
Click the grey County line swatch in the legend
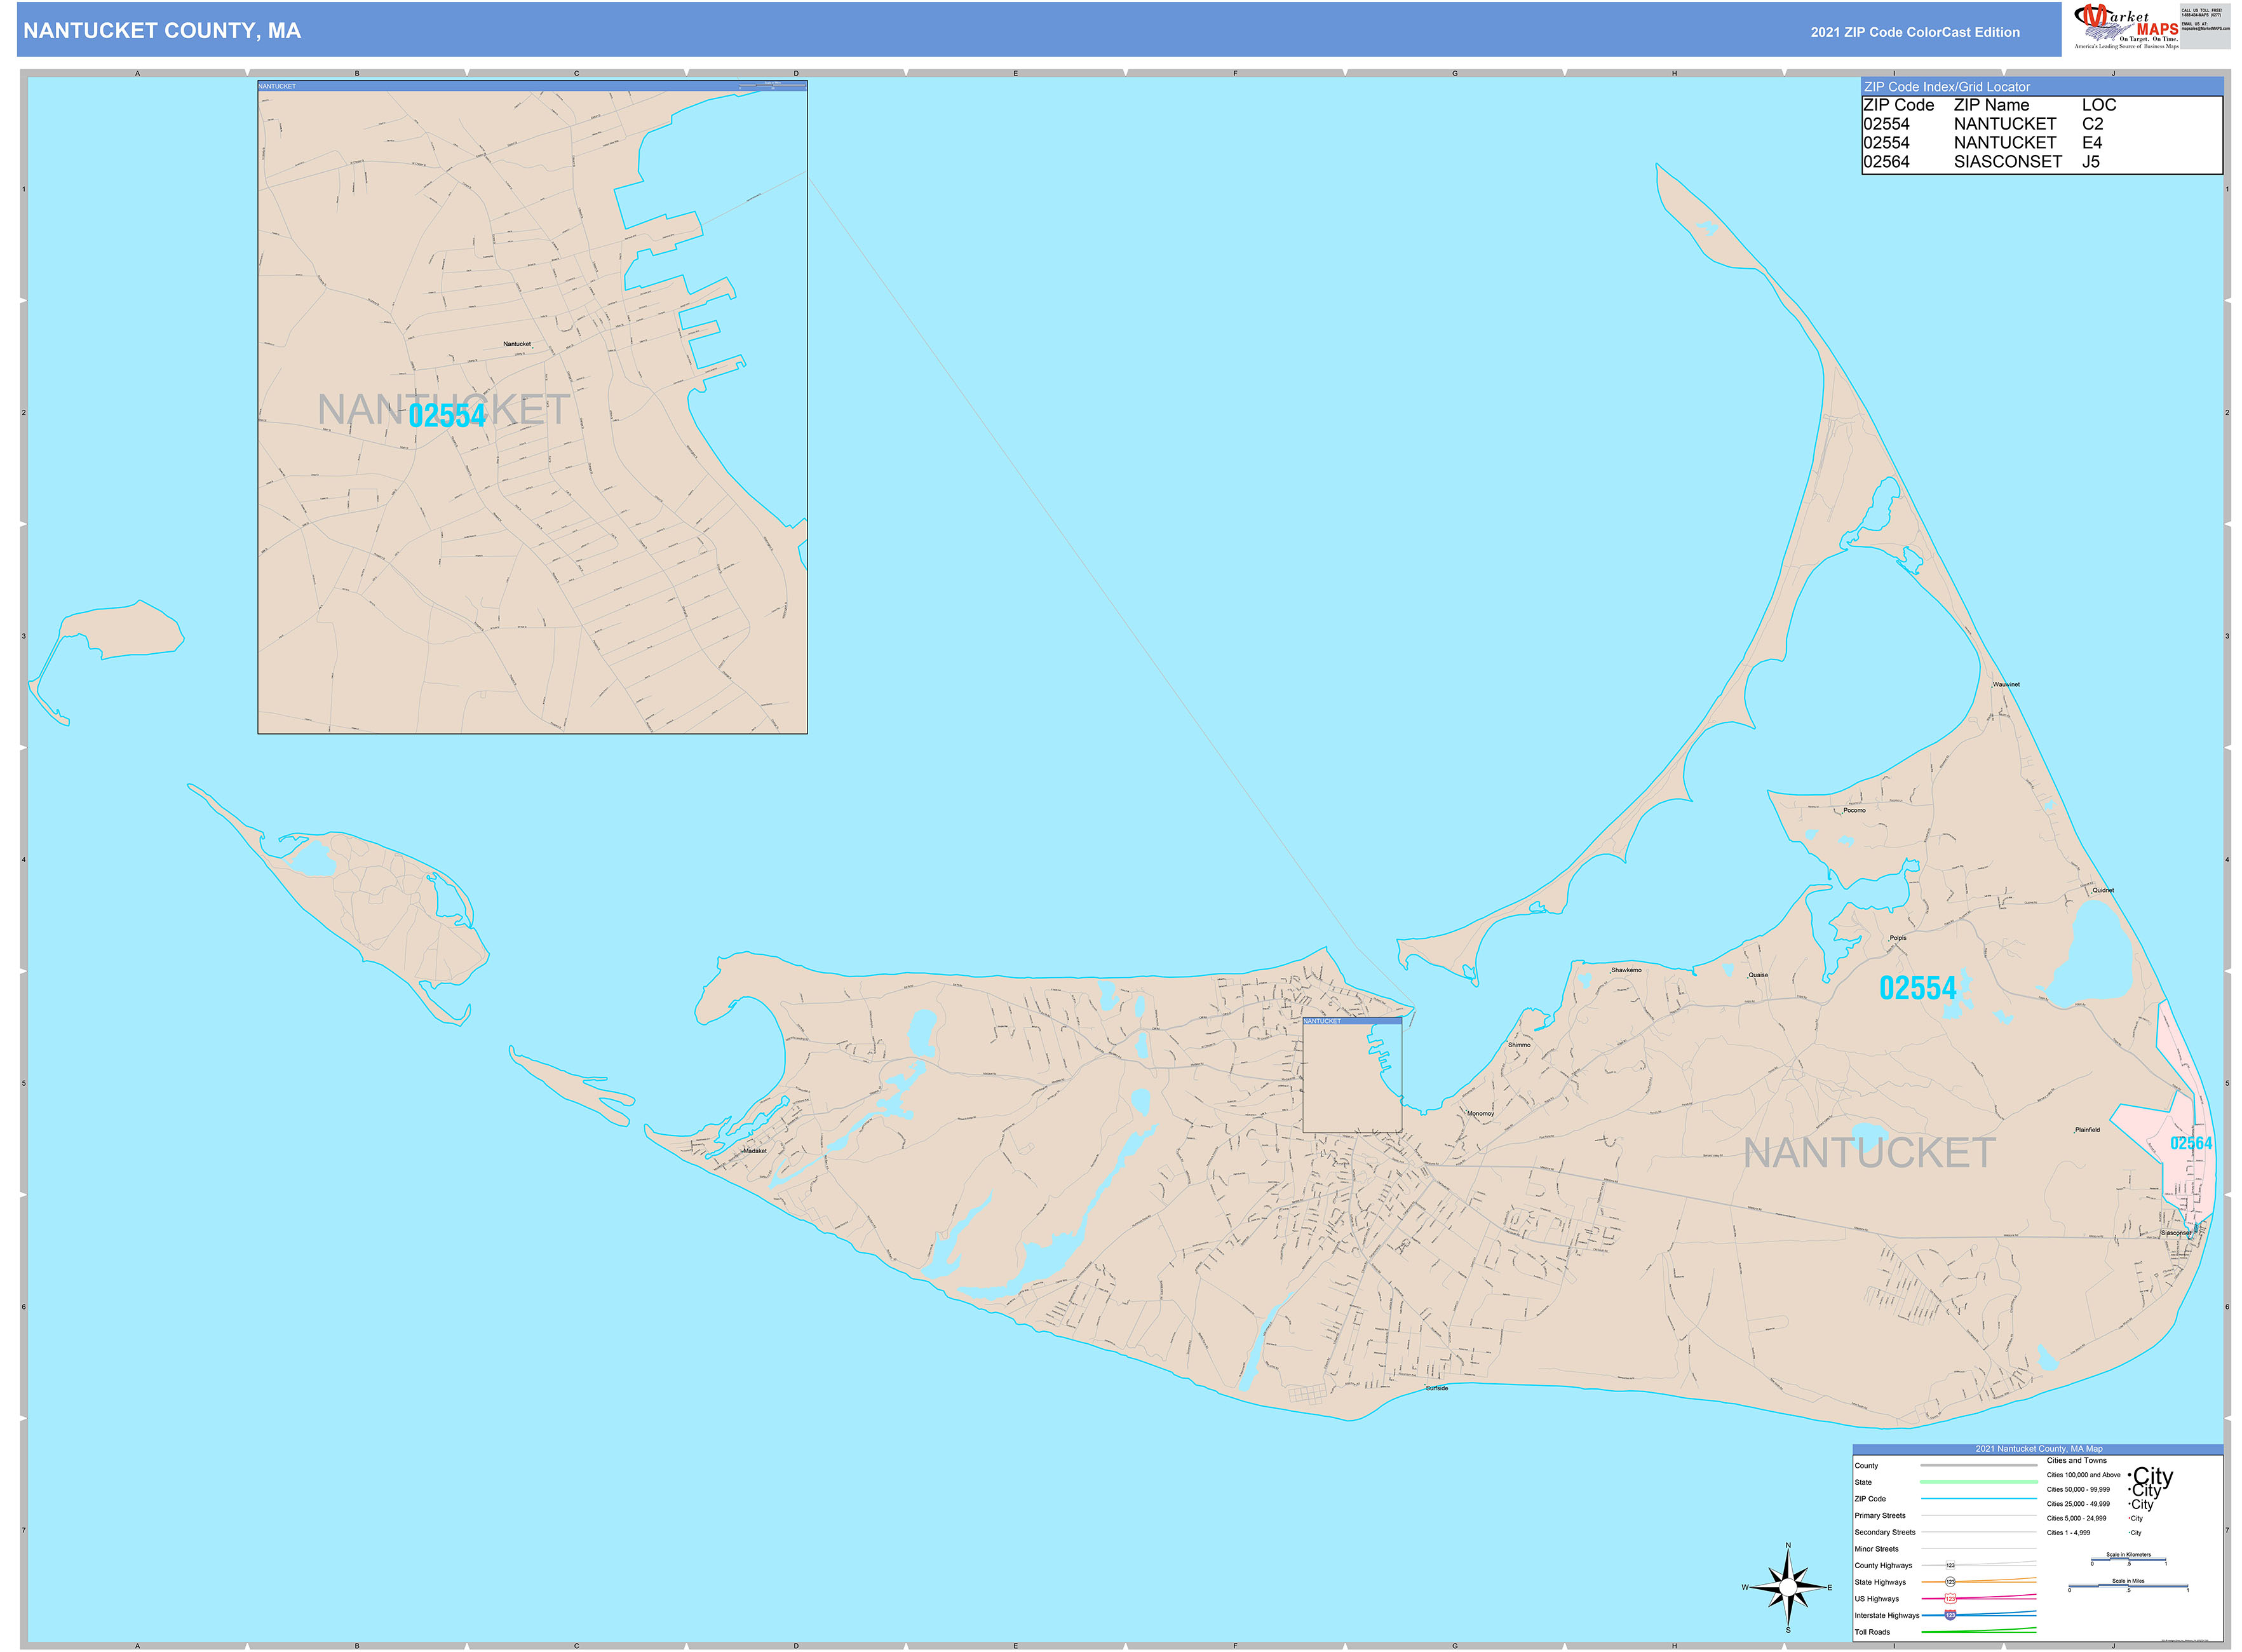pos(1979,1465)
